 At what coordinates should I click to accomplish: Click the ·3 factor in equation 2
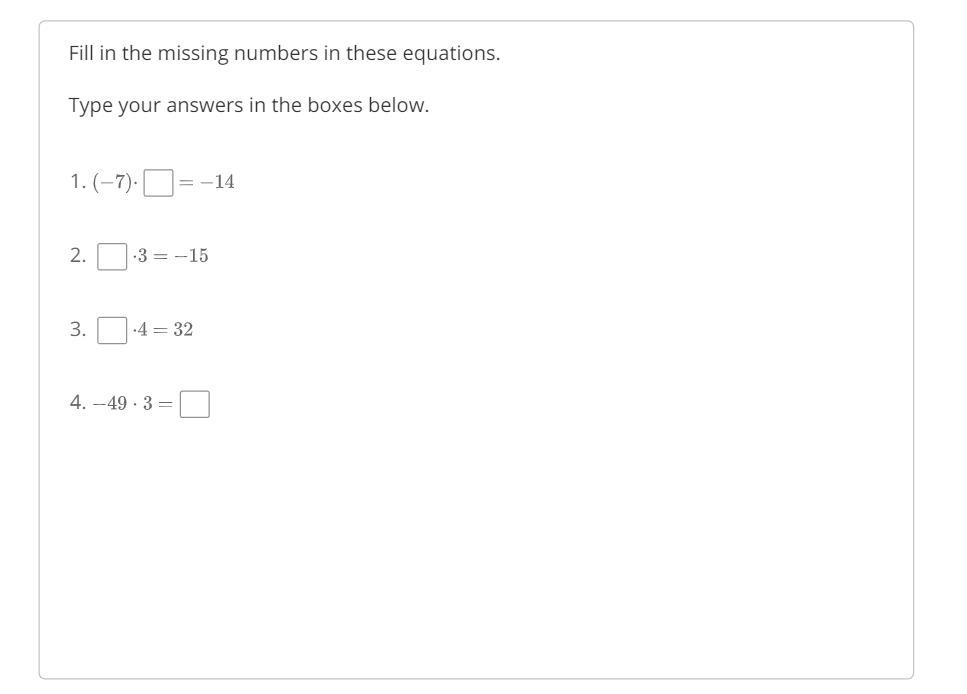[x=140, y=256]
